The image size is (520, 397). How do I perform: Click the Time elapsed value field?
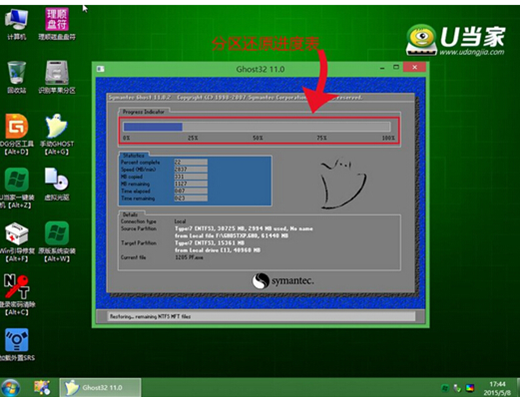click(x=191, y=191)
